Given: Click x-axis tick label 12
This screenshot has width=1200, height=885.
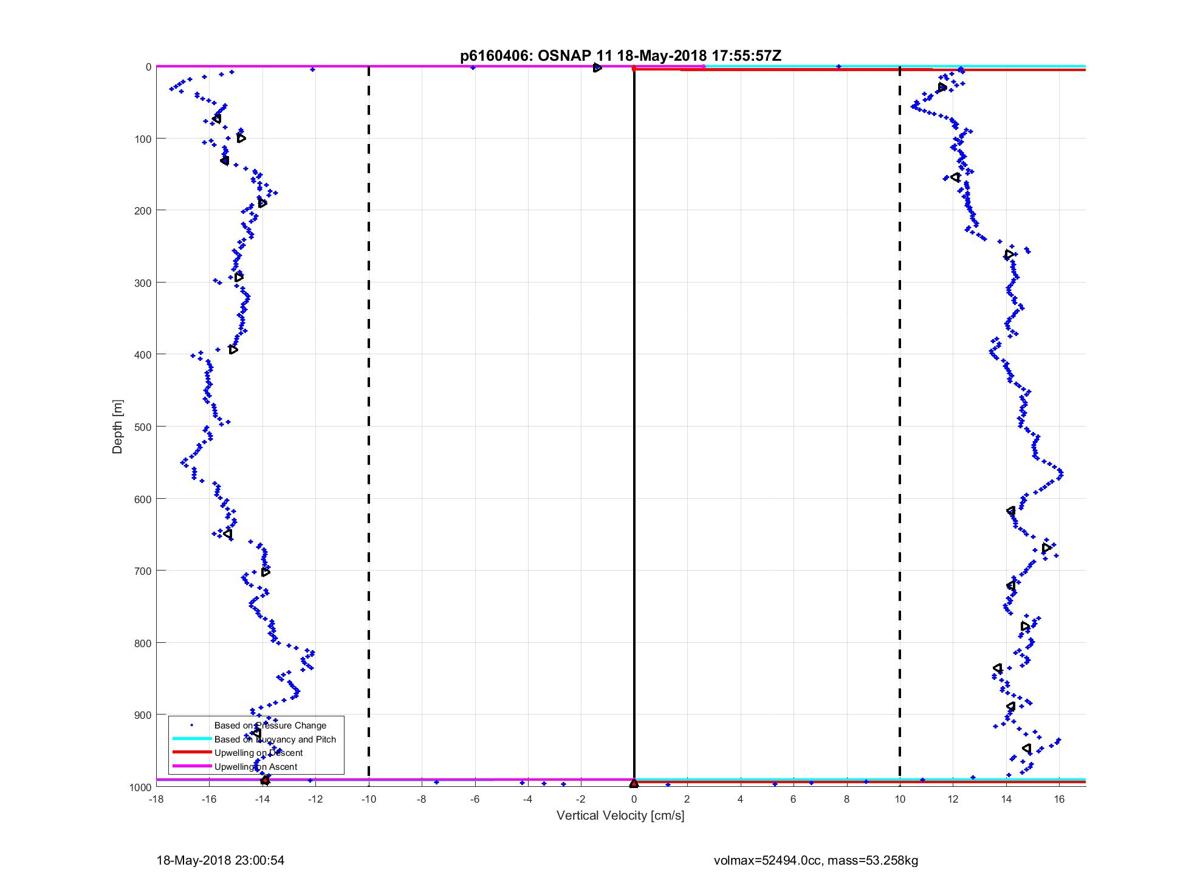Looking at the screenshot, I should click(x=953, y=799).
